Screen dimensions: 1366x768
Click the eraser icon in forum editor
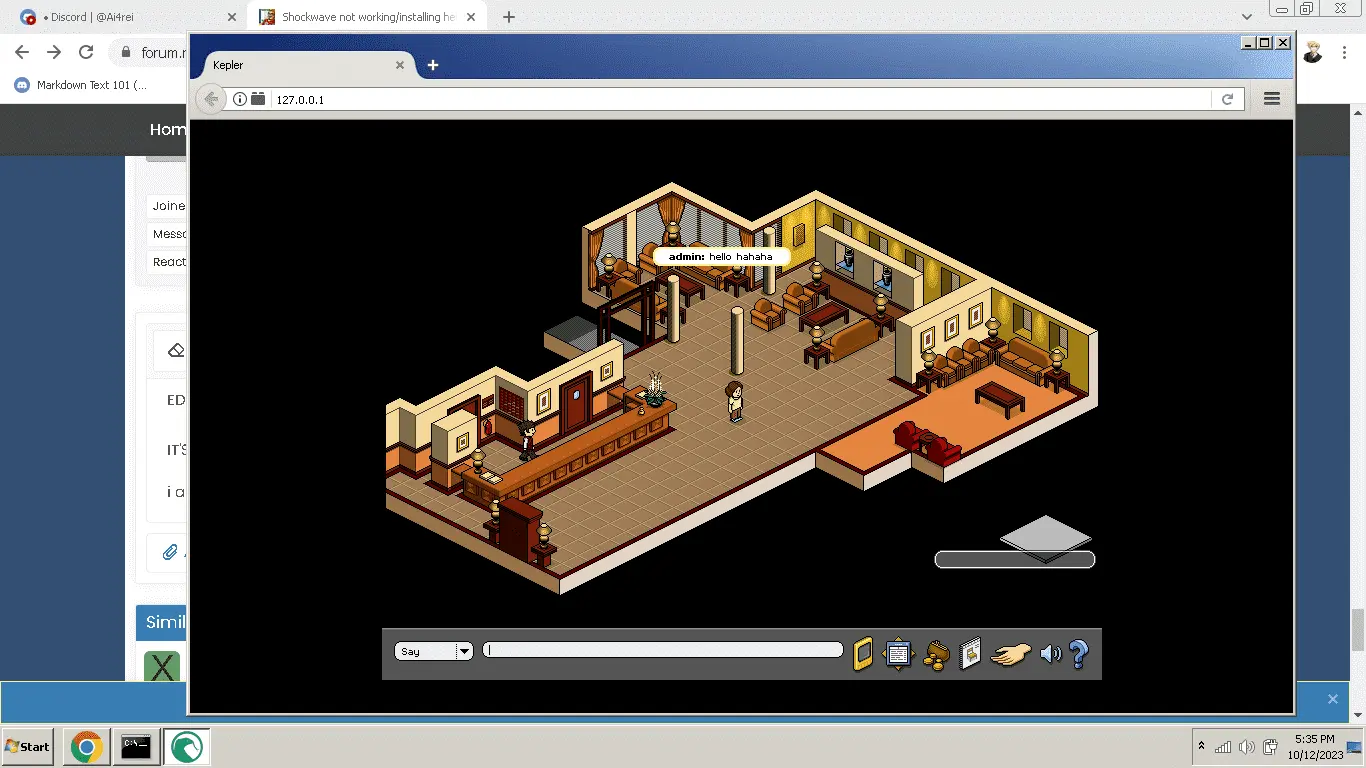(x=176, y=351)
